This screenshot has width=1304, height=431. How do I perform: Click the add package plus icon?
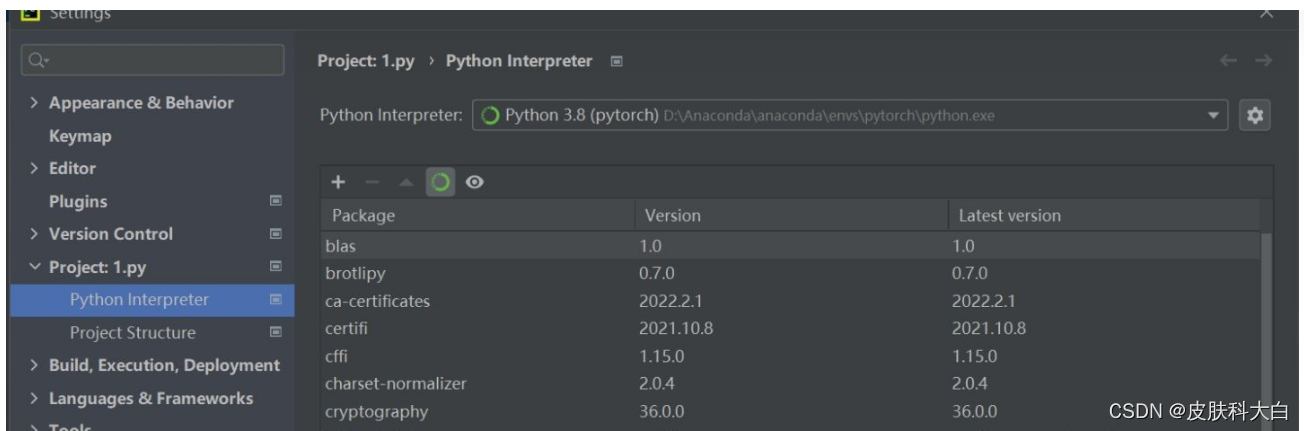point(338,182)
